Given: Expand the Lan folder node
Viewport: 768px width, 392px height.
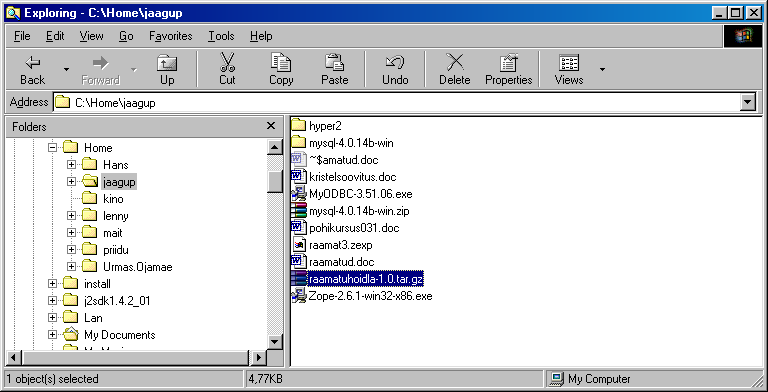Looking at the screenshot, I should (x=52, y=318).
